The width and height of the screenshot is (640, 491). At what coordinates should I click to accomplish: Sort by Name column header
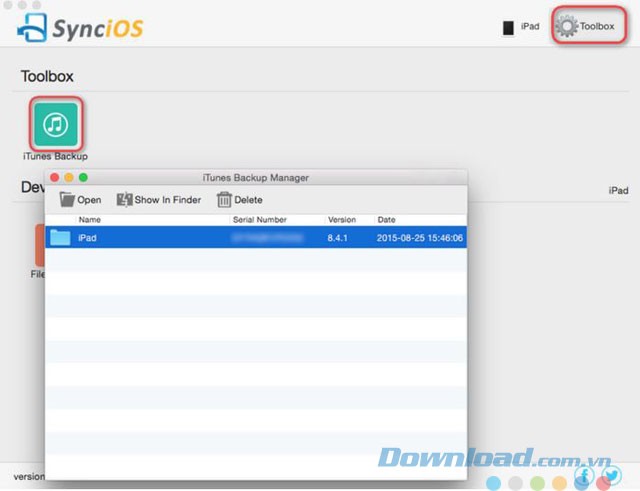click(x=90, y=220)
